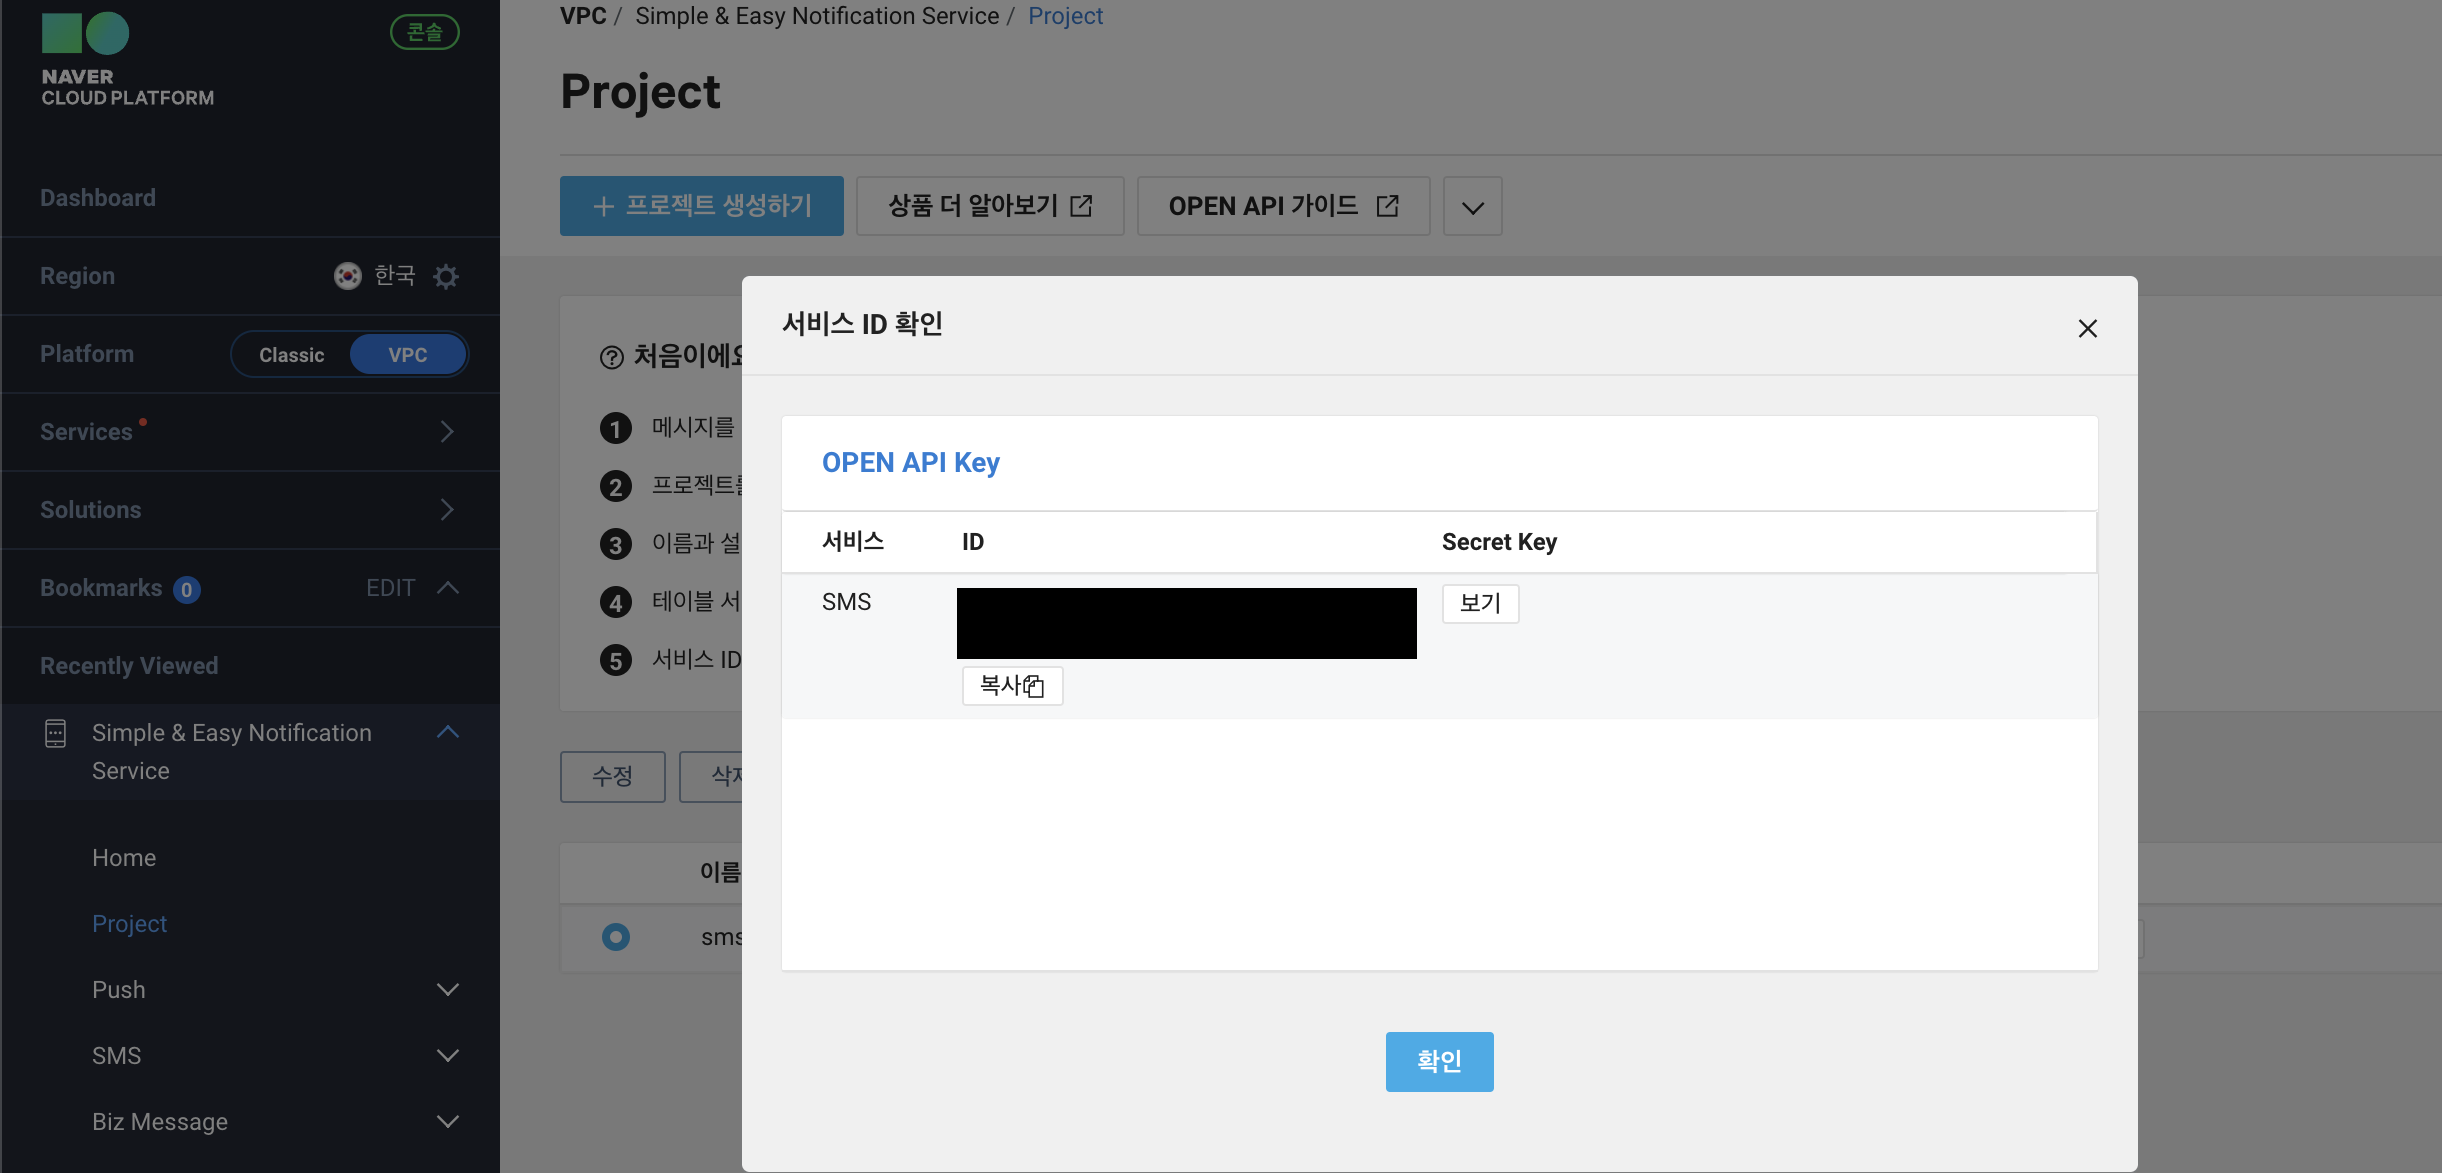Open the Dashboard menu item
The height and width of the screenshot is (1173, 2442).
[98, 197]
